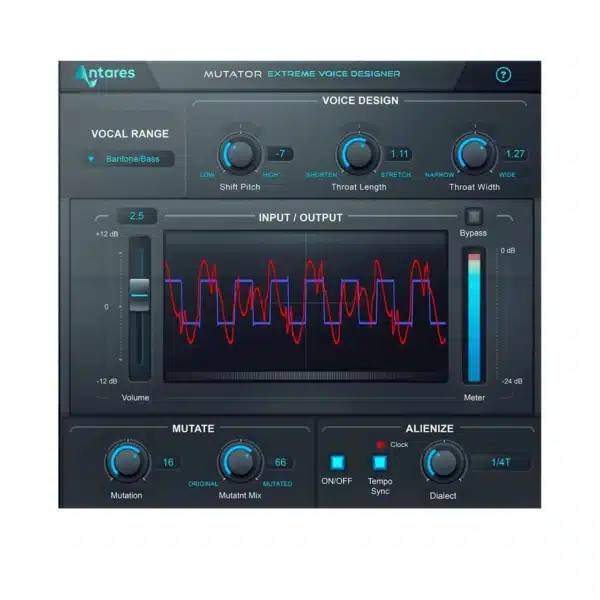Click the ALIENIZE section heading

pyautogui.click(x=429, y=429)
